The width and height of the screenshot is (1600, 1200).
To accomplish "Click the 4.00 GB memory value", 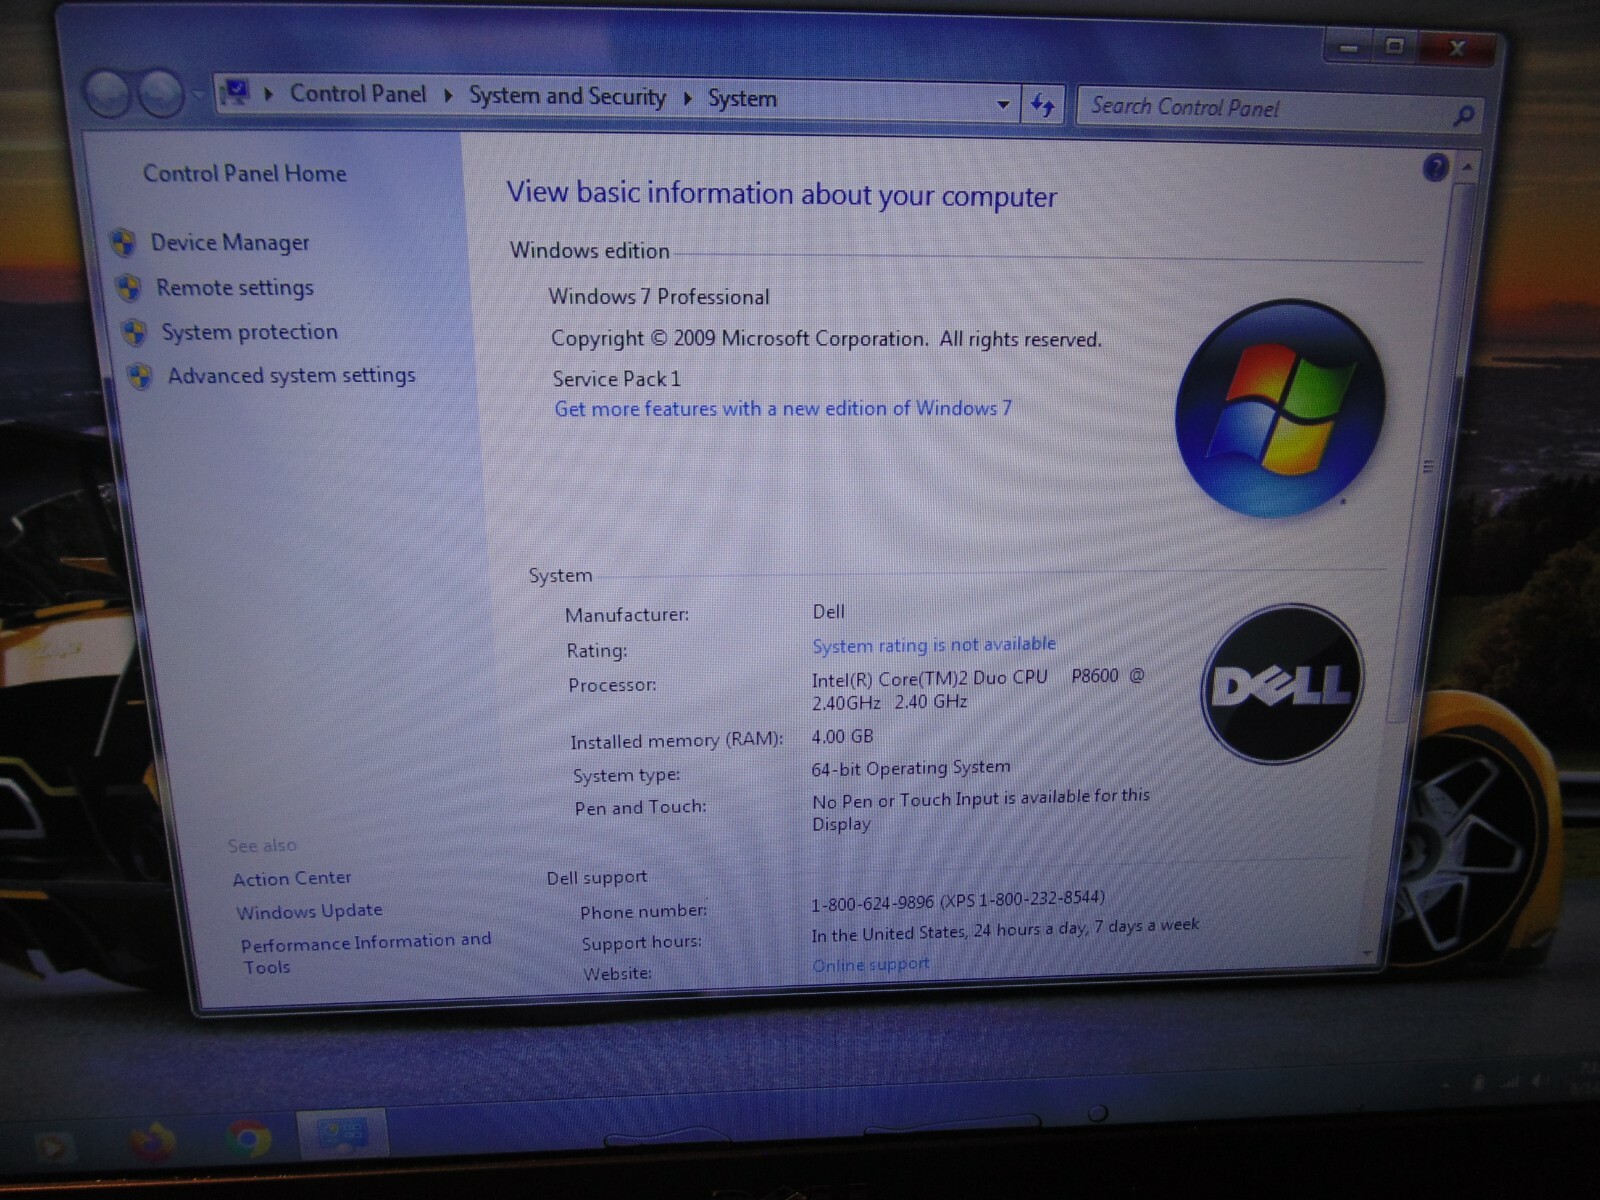I will coord(842,737).
